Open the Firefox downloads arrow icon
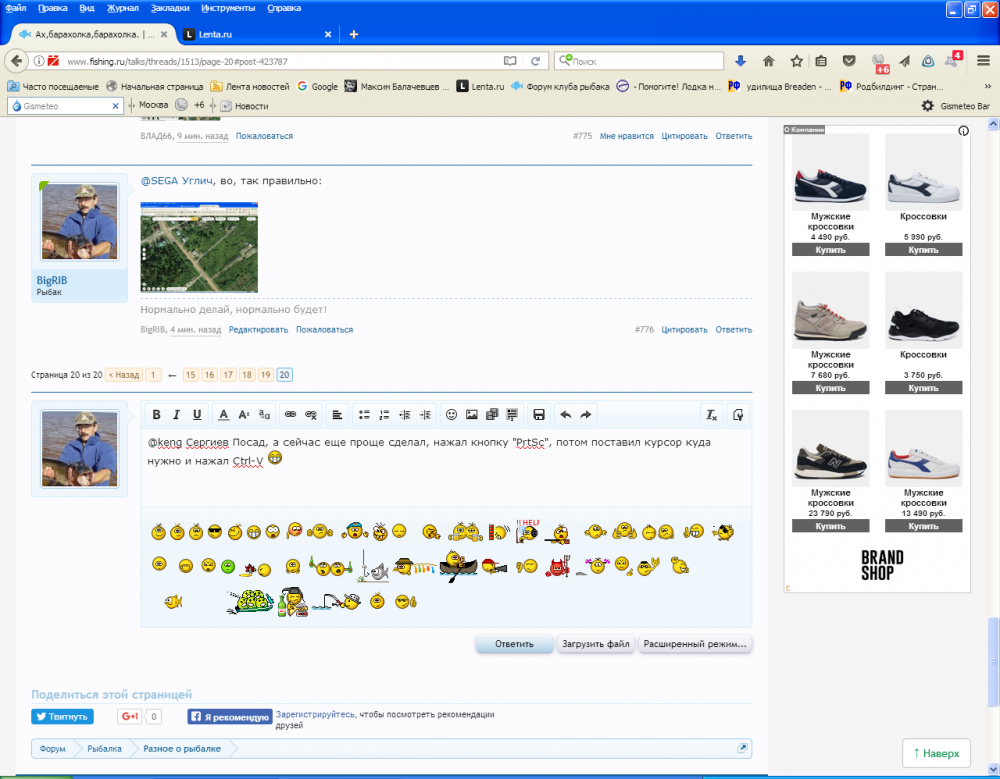Image resolution: width=1000 pixels, height=779 pixels. tap(741, 61)
